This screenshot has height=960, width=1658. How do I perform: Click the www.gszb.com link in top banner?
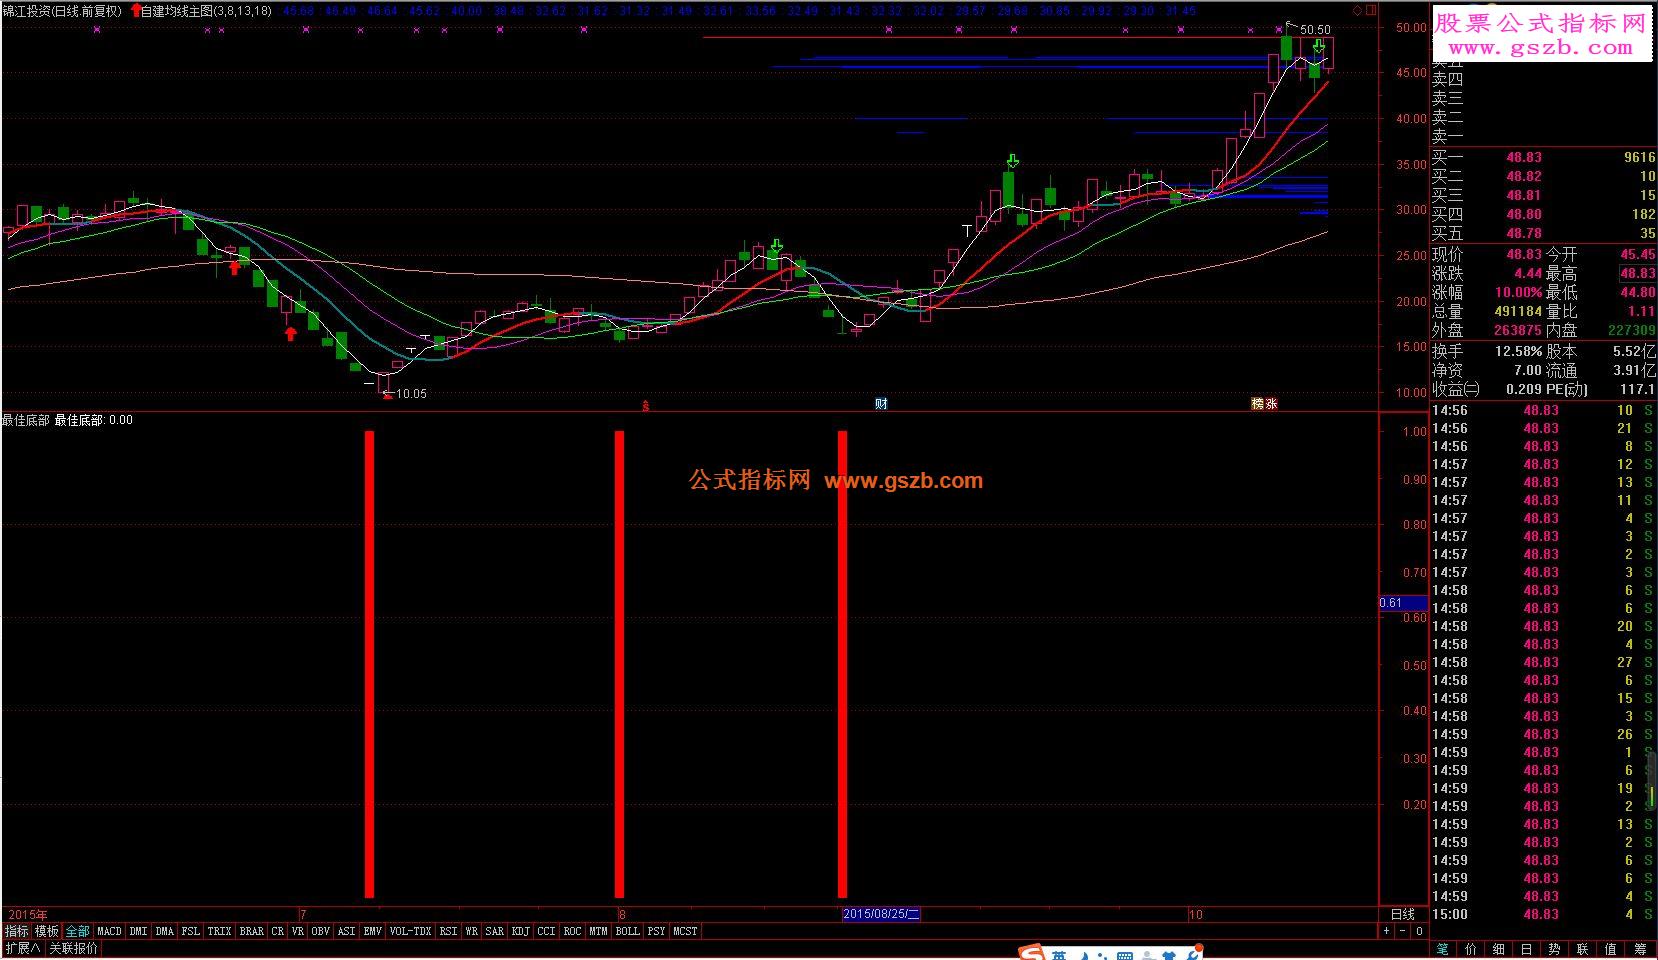[1540, 49]
